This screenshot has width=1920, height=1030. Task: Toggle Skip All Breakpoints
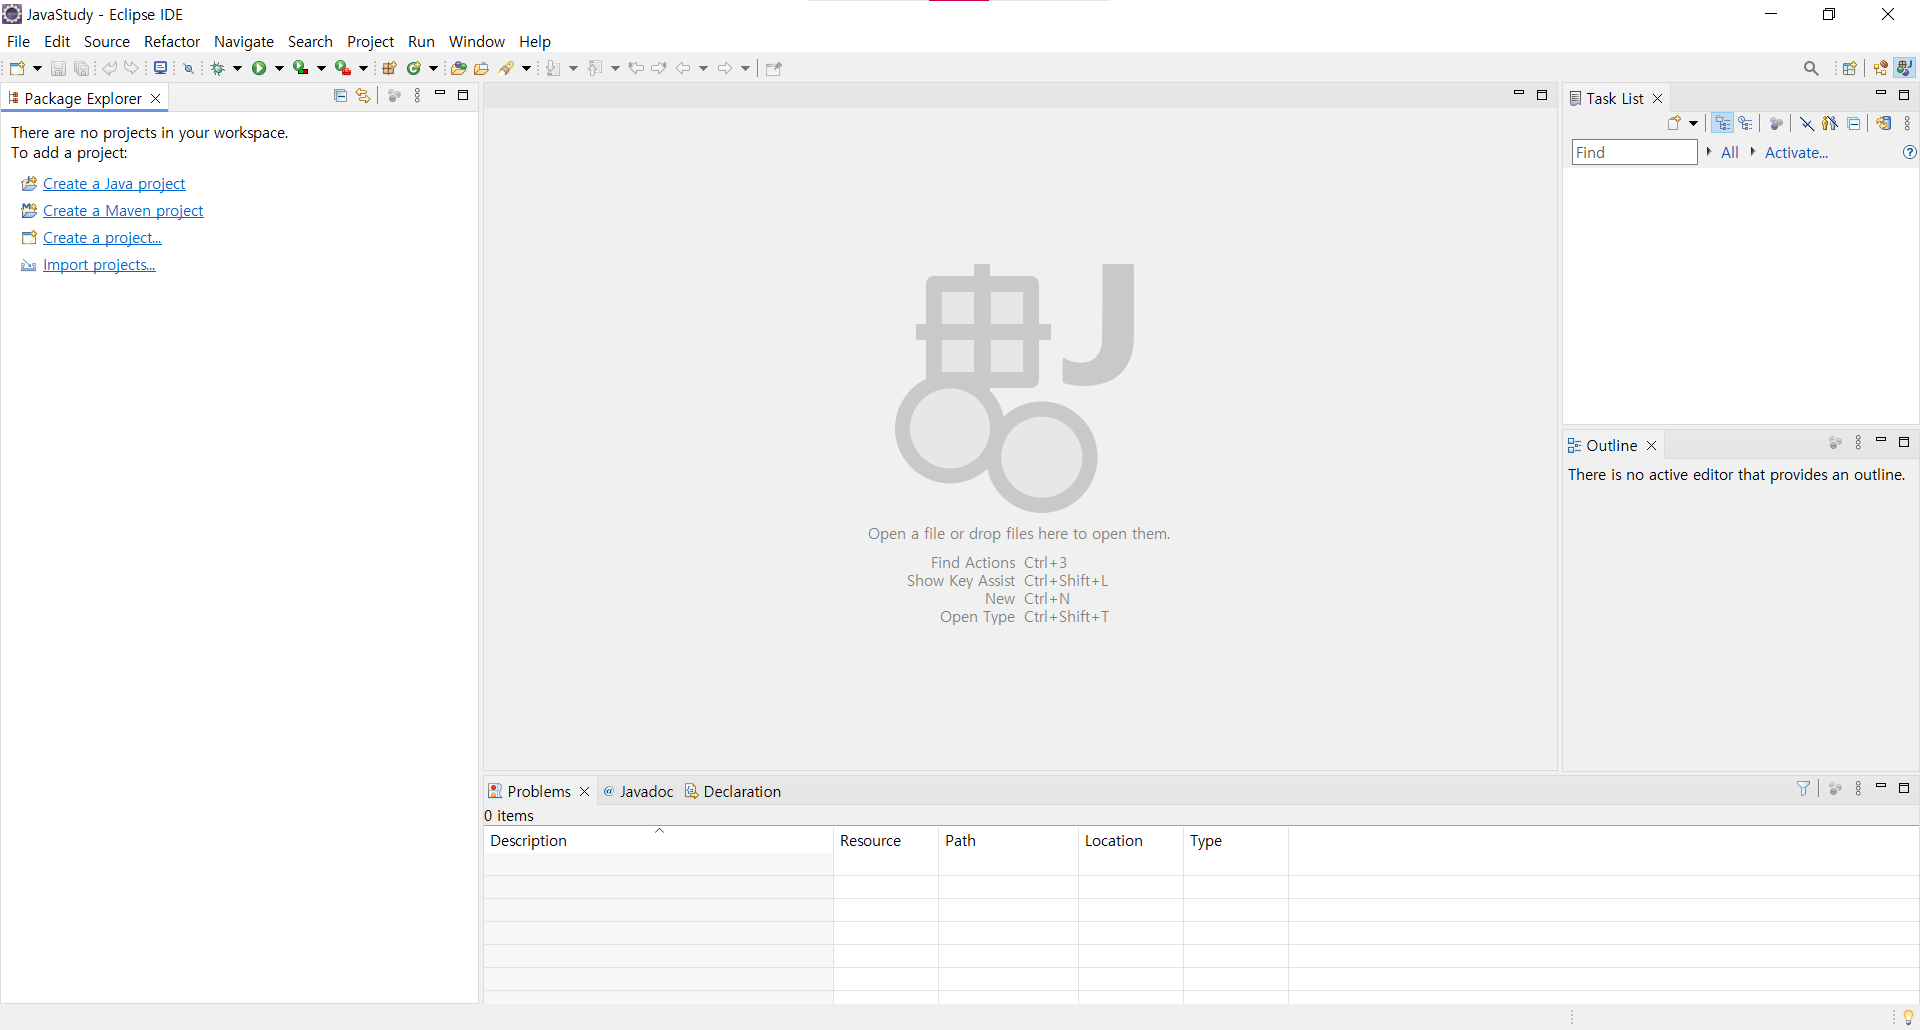tap(188, 68)
